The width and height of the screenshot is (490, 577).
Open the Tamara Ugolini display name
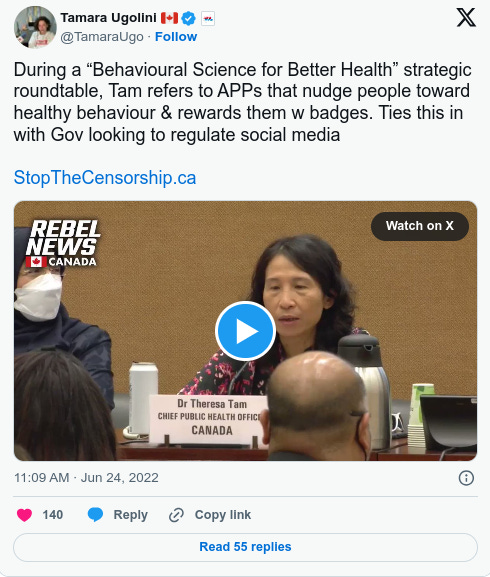(109, 18)
